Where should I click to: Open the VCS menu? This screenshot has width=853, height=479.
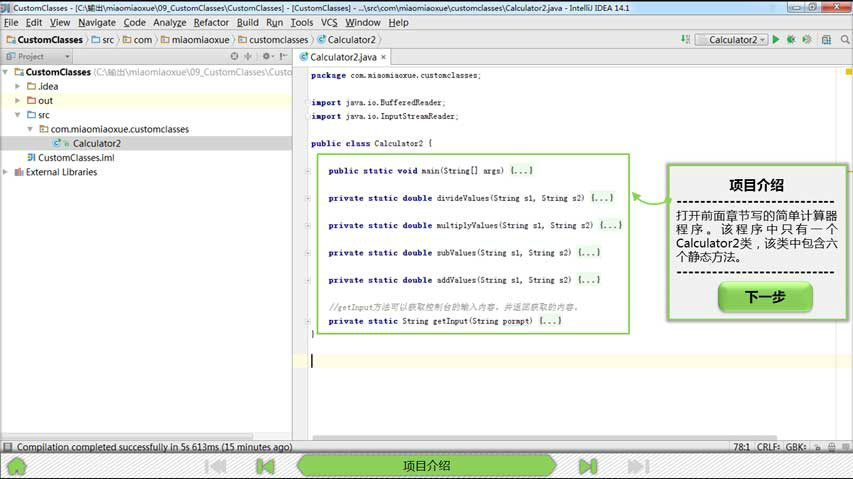pyautogui.click(x=329, y=22)
